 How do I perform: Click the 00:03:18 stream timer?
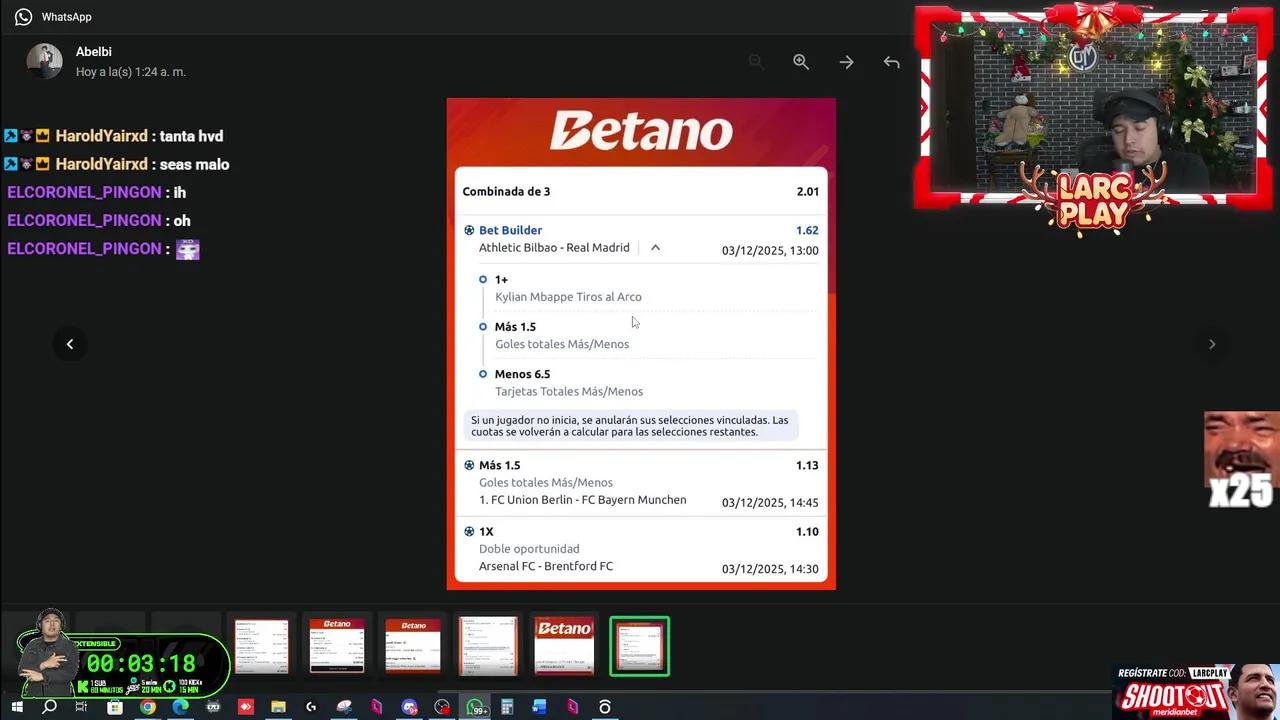(x=141, y=663)
